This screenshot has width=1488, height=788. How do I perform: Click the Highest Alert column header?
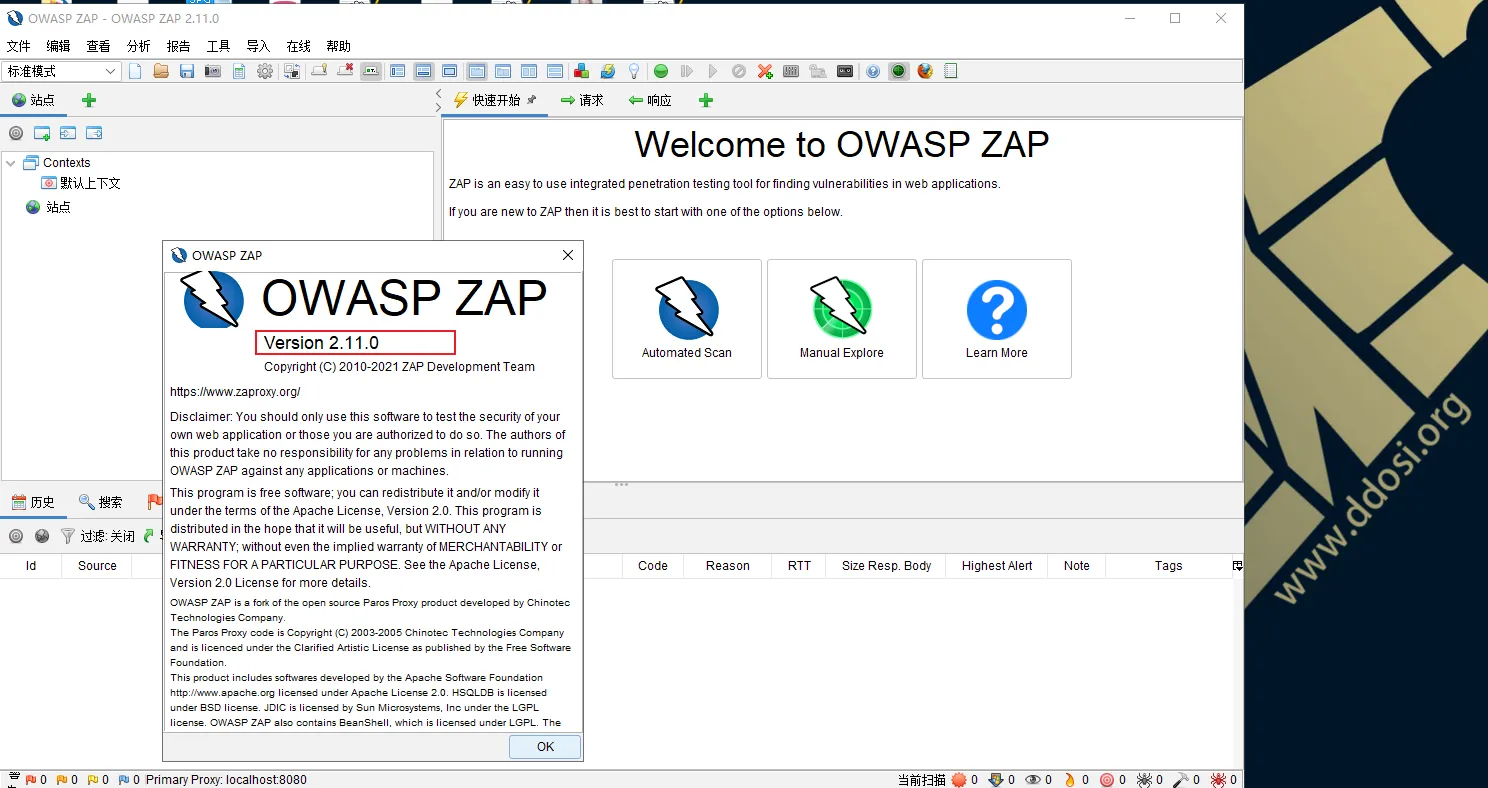point(997,566)
